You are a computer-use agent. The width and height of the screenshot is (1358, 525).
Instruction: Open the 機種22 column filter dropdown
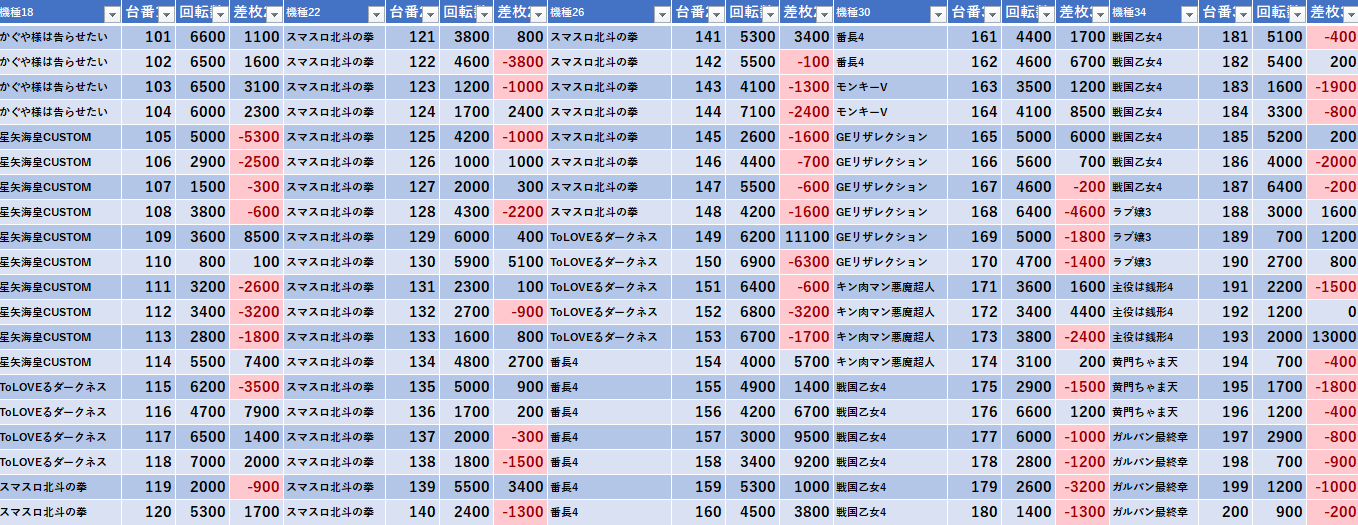pos(375,13)
